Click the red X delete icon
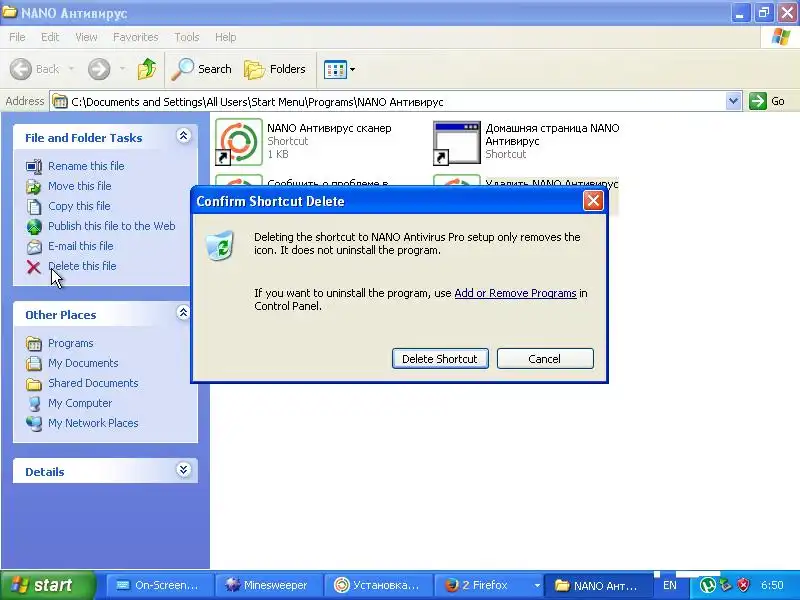The height and width of the screenshot is (600, 800). (x=34, y=267)
